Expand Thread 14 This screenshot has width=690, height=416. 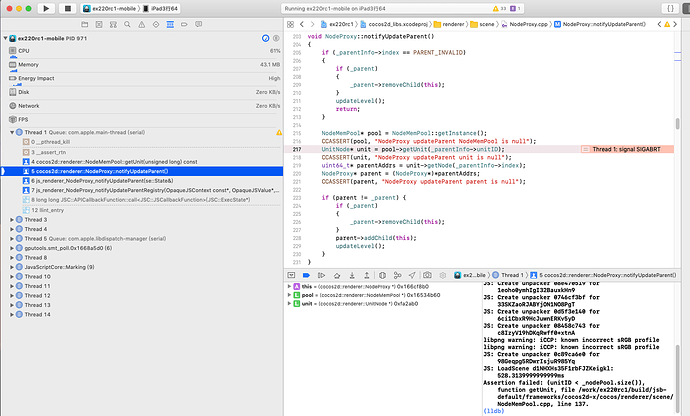coord(12,315)
